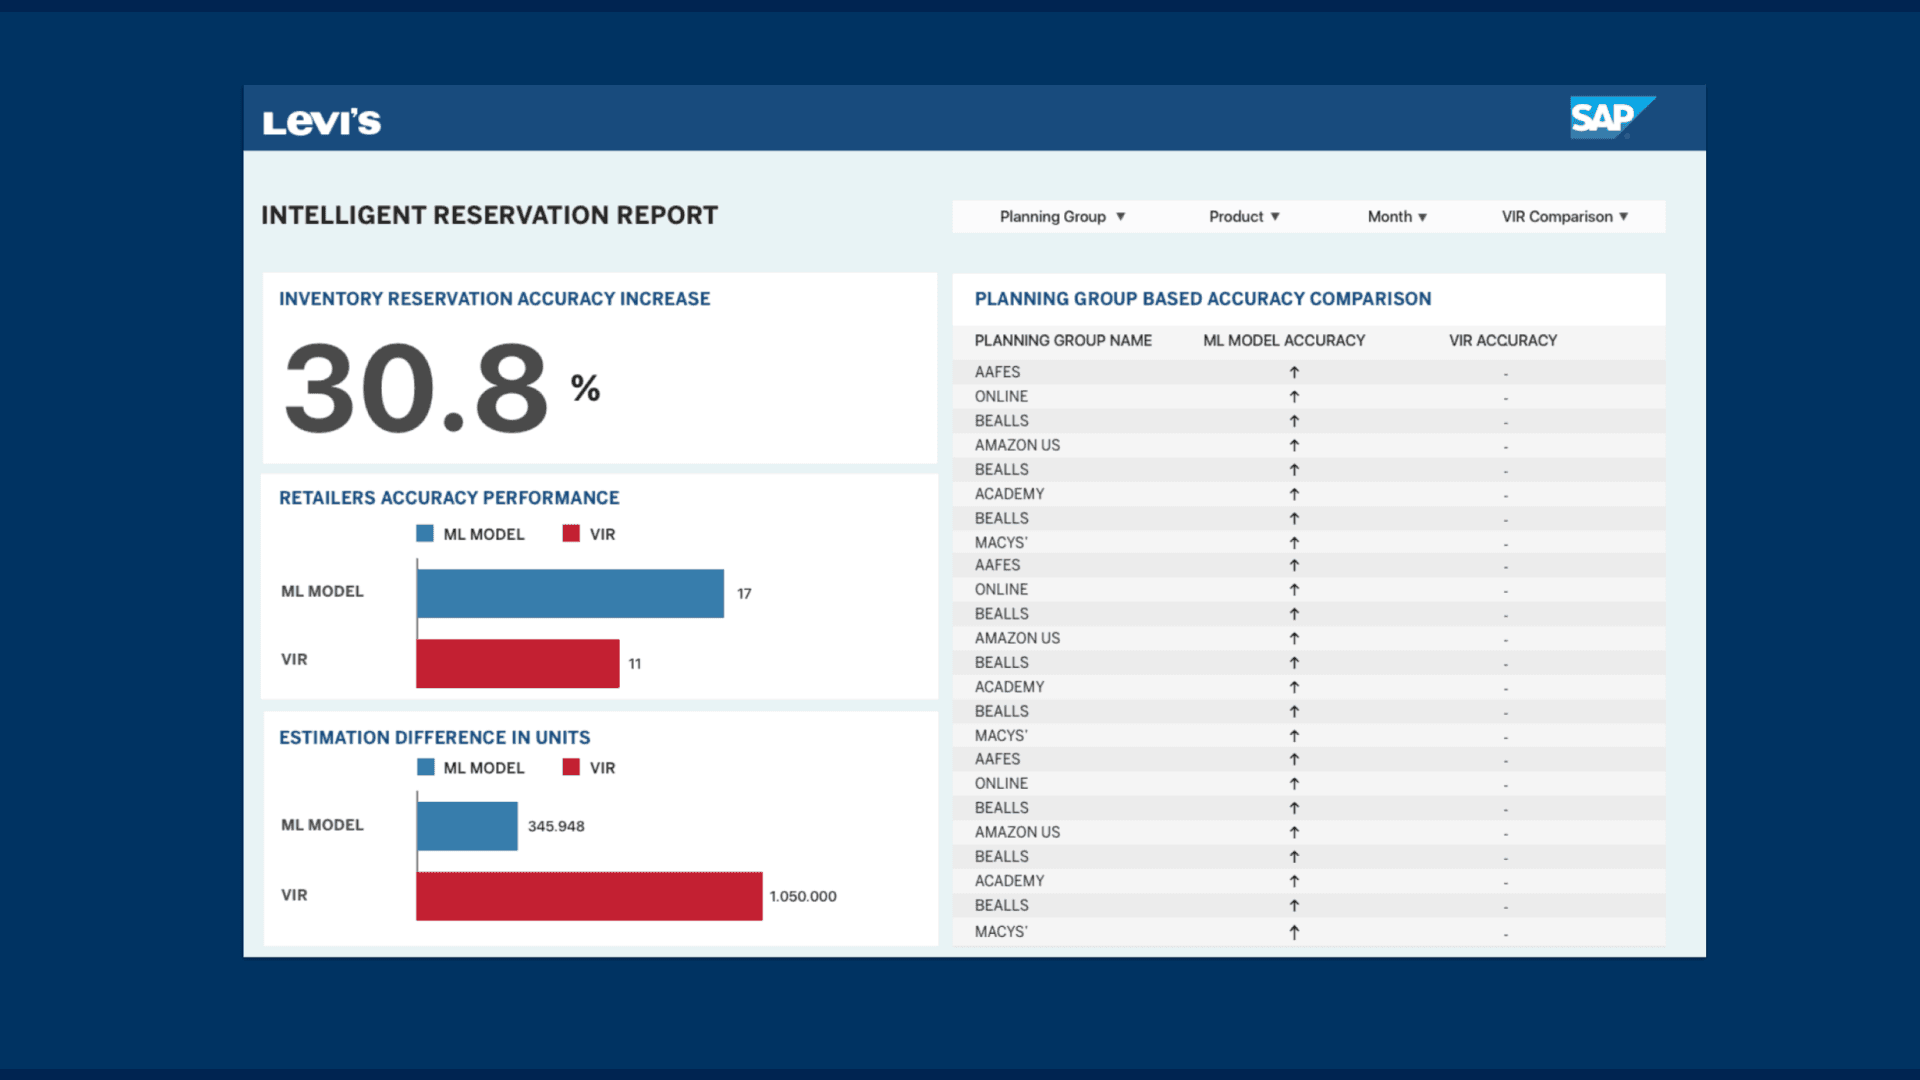Click the up arrow in ONLINE first row
This screenshot has height=1080, width=1920.
(1294, 397)
